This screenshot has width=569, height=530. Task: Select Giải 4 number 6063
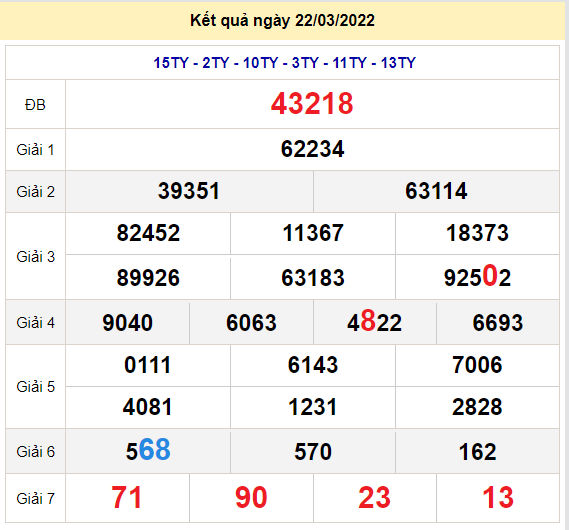(251, 323)
